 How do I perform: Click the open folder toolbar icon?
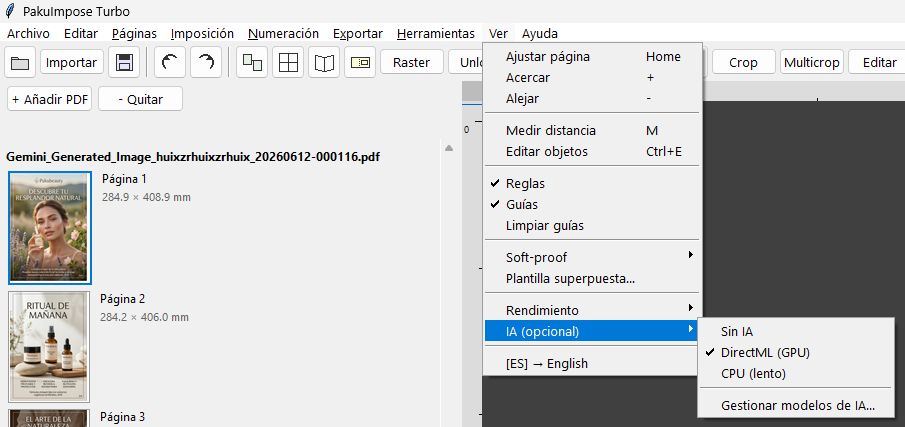click(20, 62)
